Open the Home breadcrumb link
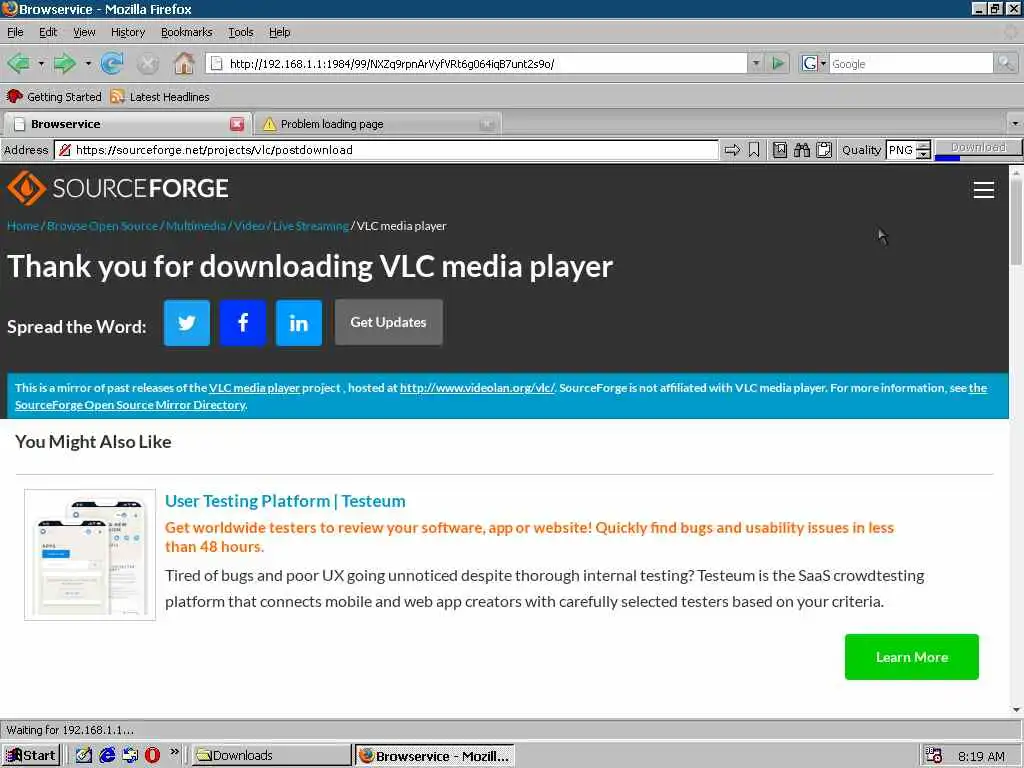Screen dimensions: 1024x768 [x=23, y=226]
